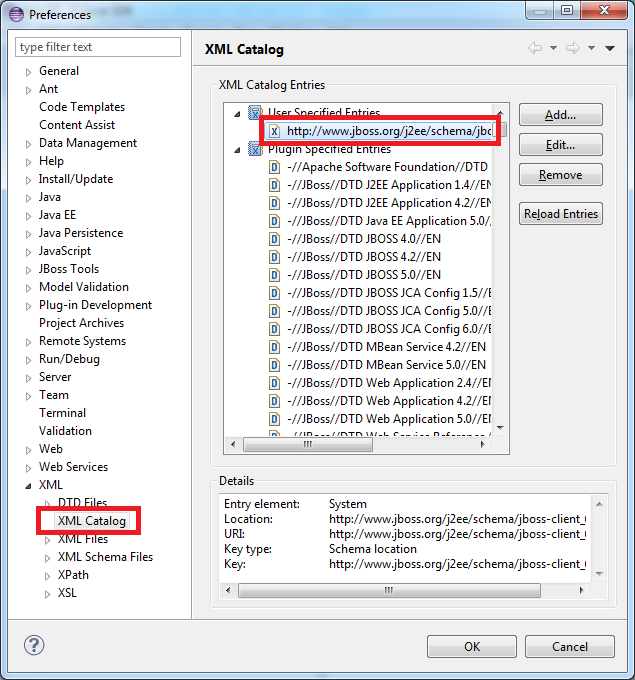
Task: Select the XSL tree item
Action: [x=67, y=593]
